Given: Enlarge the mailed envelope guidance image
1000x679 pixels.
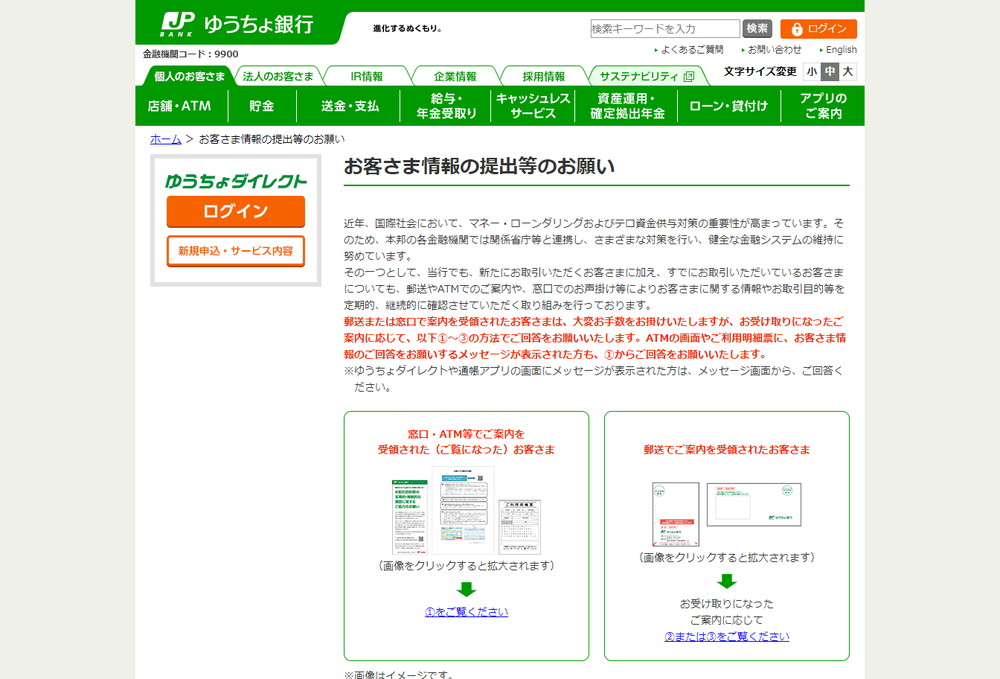Looking at the screenshot, I should 726,514.
